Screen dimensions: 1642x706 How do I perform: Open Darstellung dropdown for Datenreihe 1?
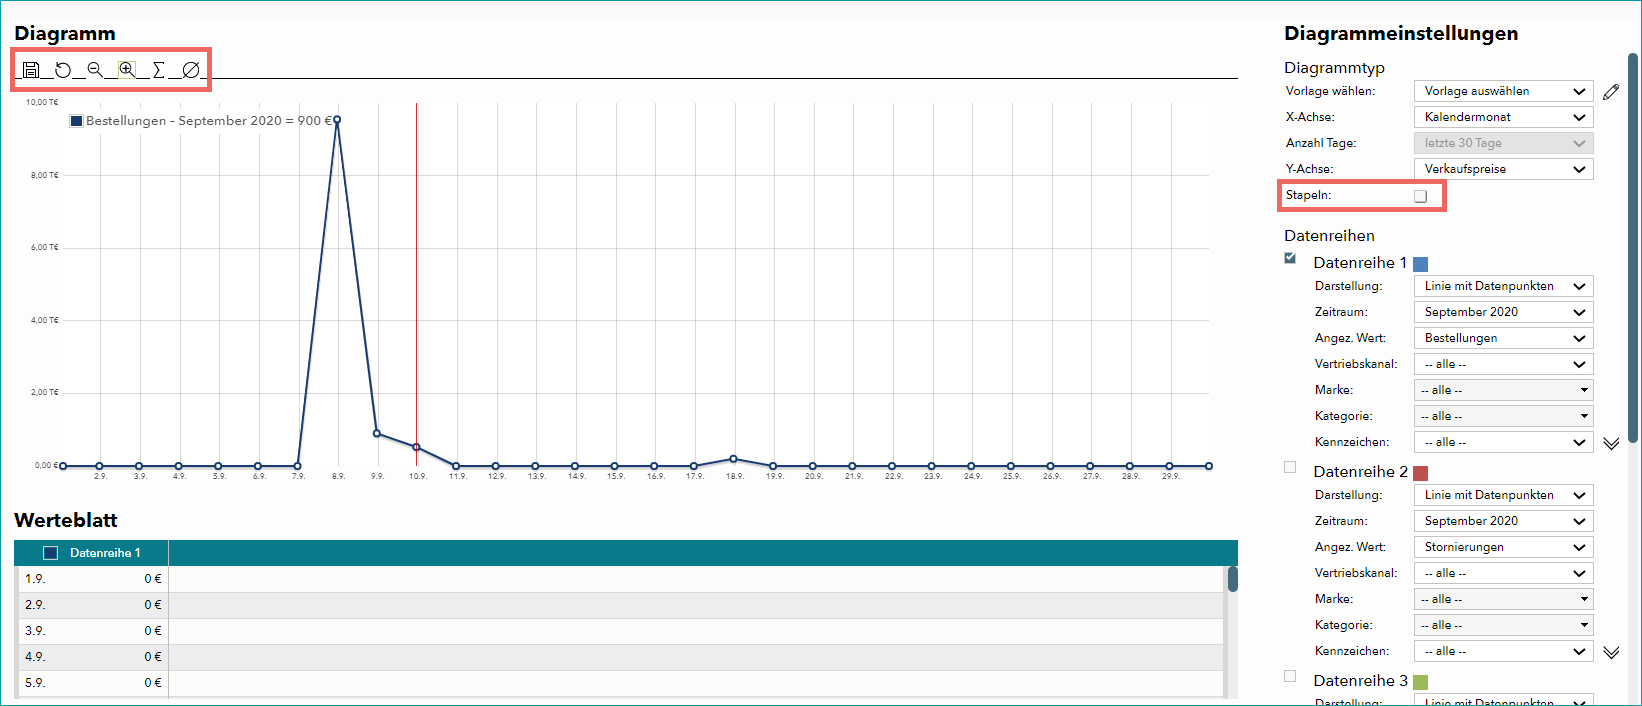click(x=1503, y=286)
